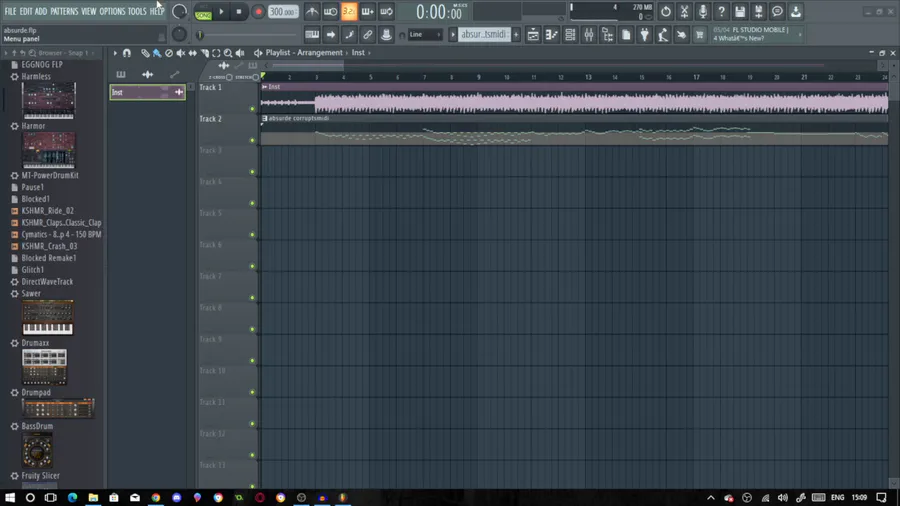This screenshot has height=506, width=900.
Task: Open the Inst audio clip menu
Action: click(x=265, y=87)
